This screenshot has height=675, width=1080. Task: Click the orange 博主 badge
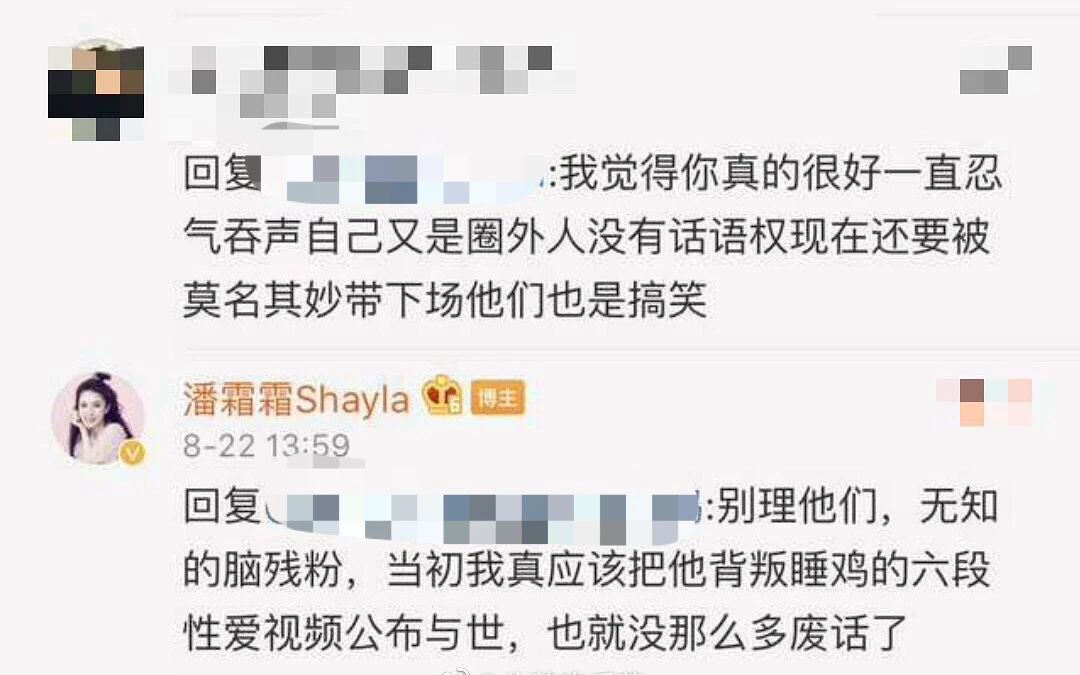pyautogui.click(x=498, y=398)
